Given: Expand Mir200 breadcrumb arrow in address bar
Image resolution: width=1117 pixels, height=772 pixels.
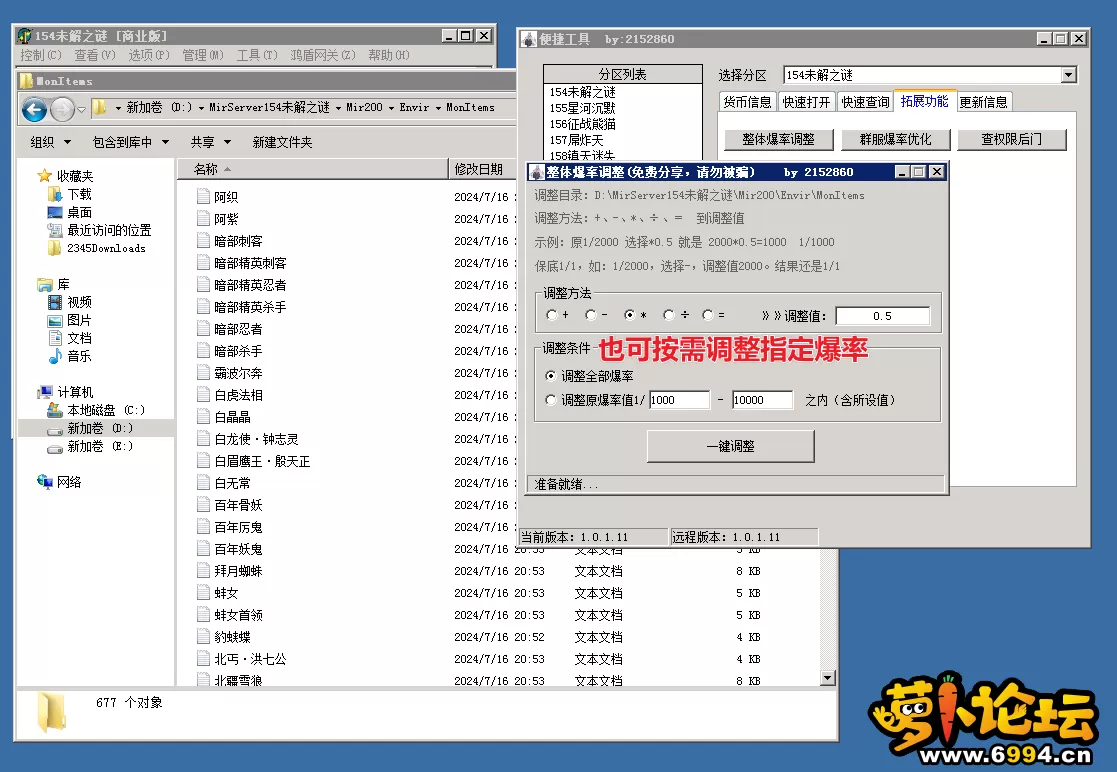Looking at the screenshot, I should (390, 108).
